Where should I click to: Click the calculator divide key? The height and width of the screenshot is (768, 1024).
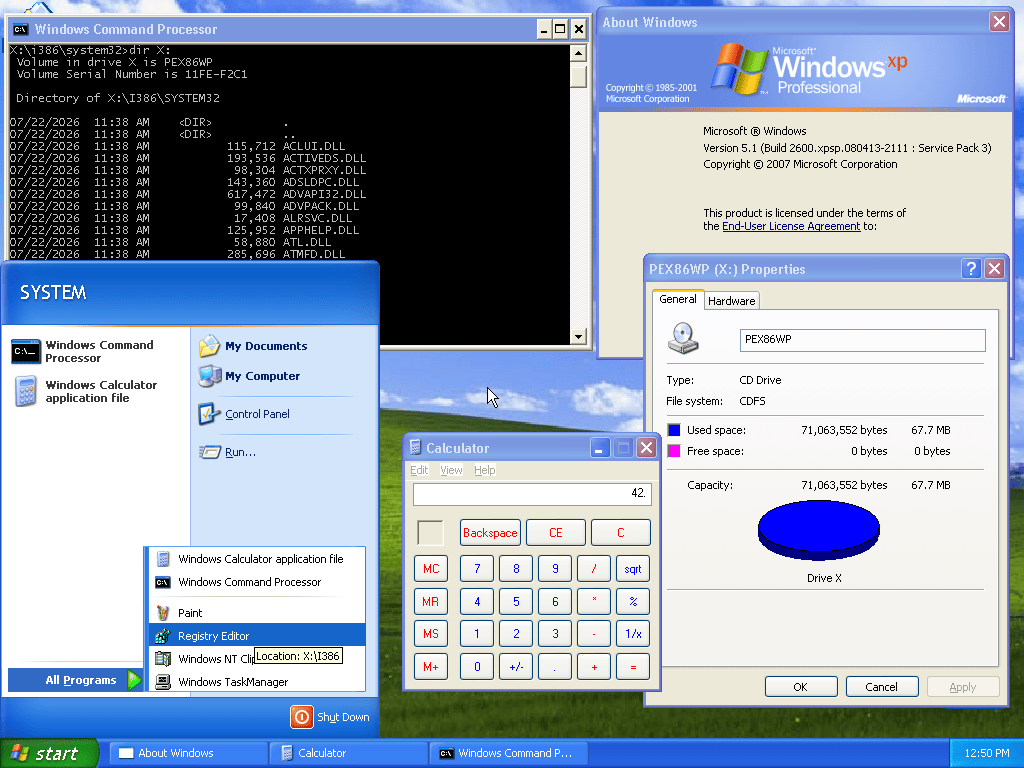coord(594,569)
